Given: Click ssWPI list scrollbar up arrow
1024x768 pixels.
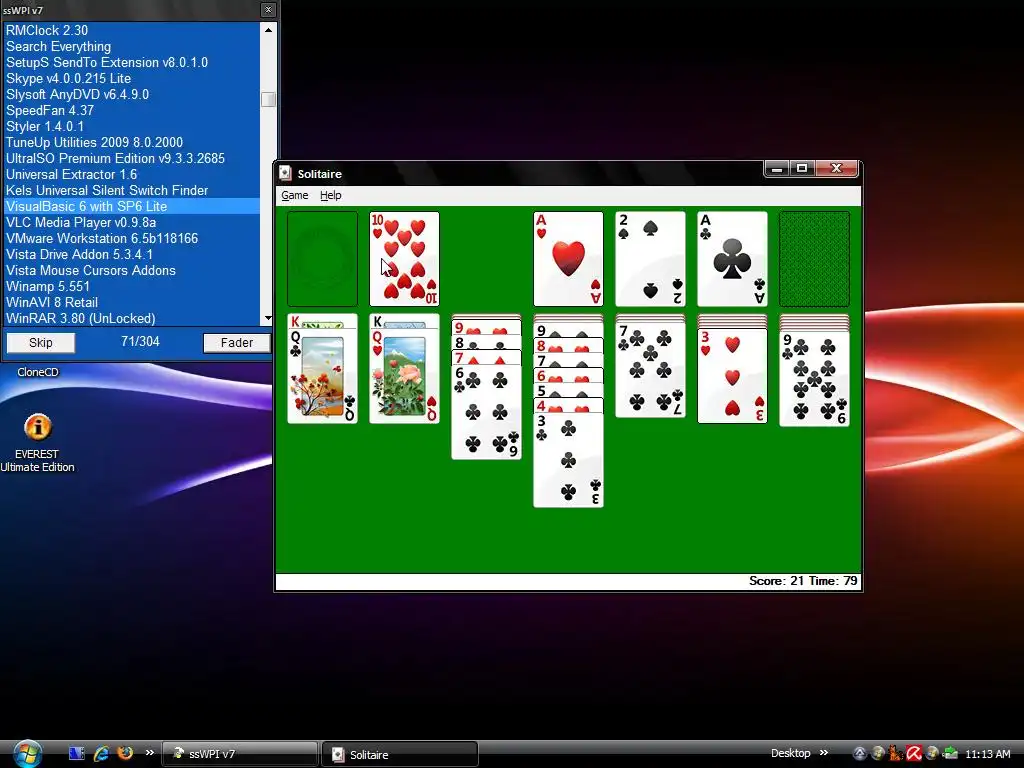Looking at the screenshot, I should point(268,30).
